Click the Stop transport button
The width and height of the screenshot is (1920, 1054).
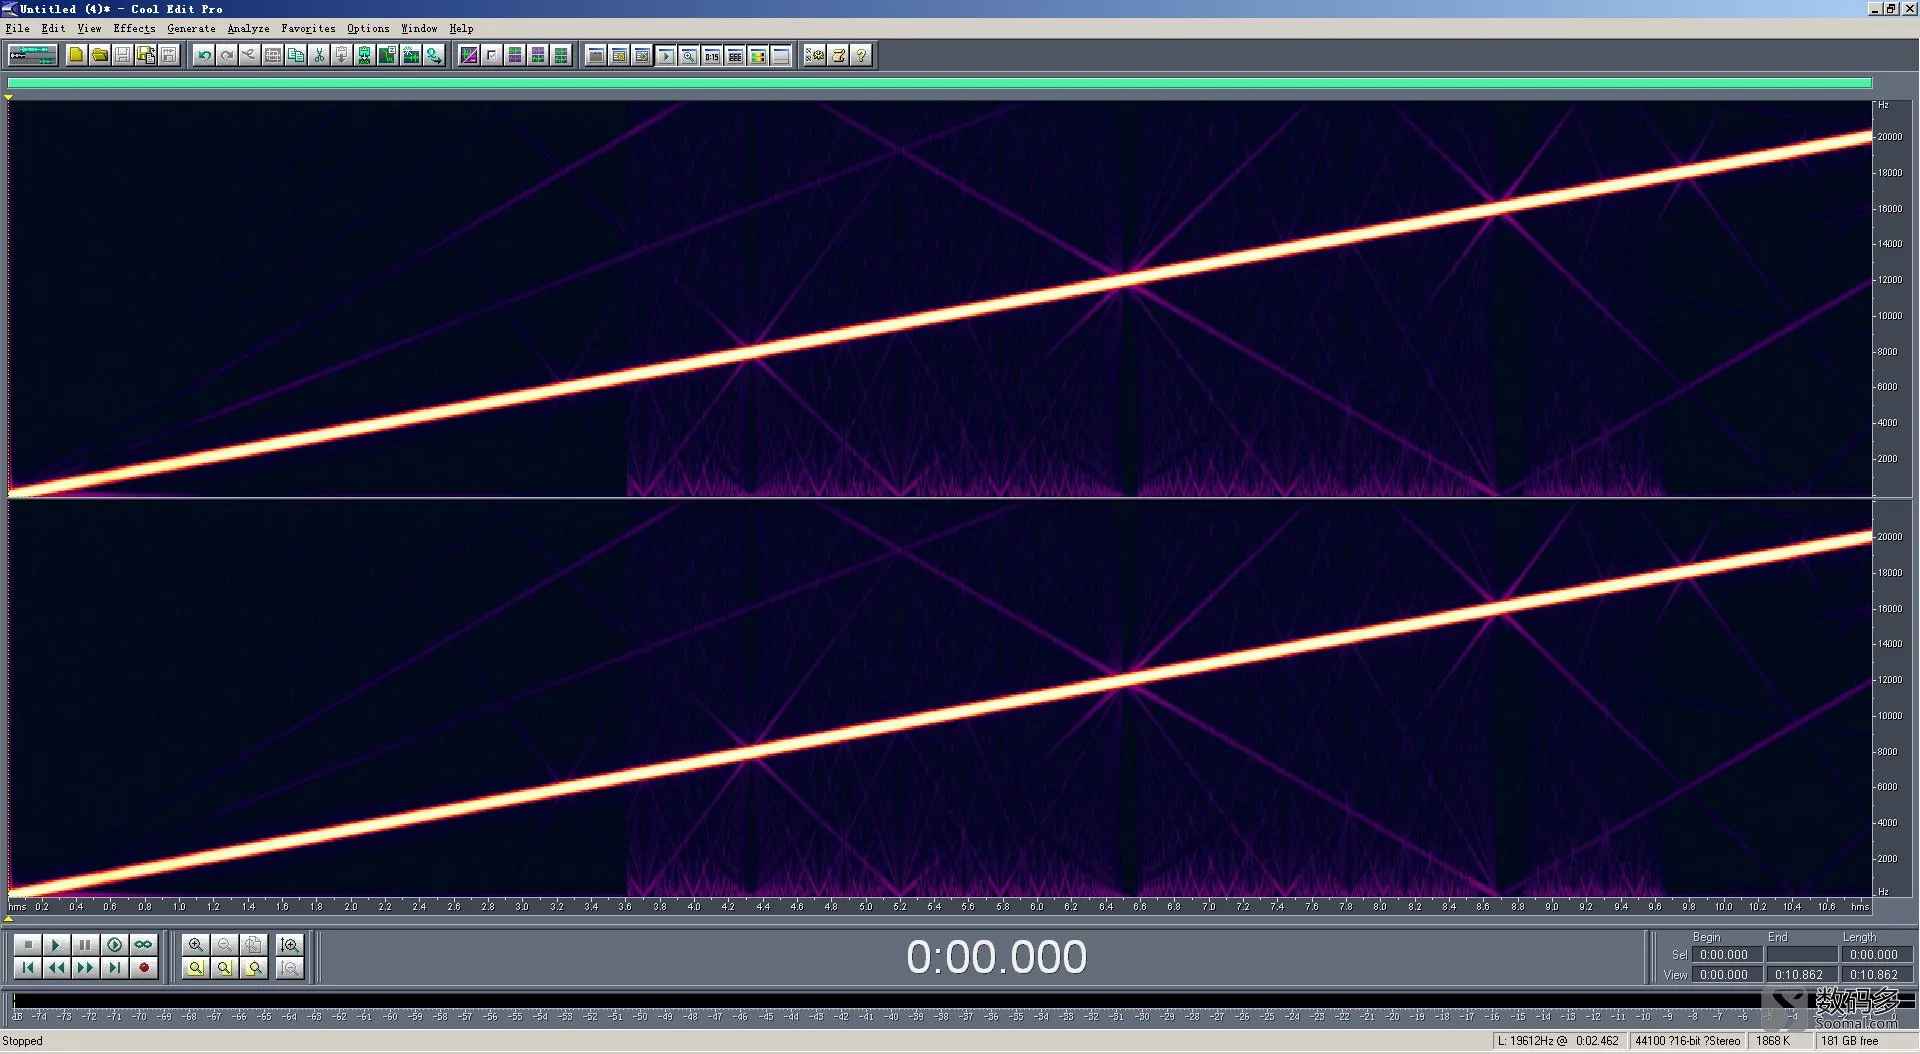coord(28,944)
